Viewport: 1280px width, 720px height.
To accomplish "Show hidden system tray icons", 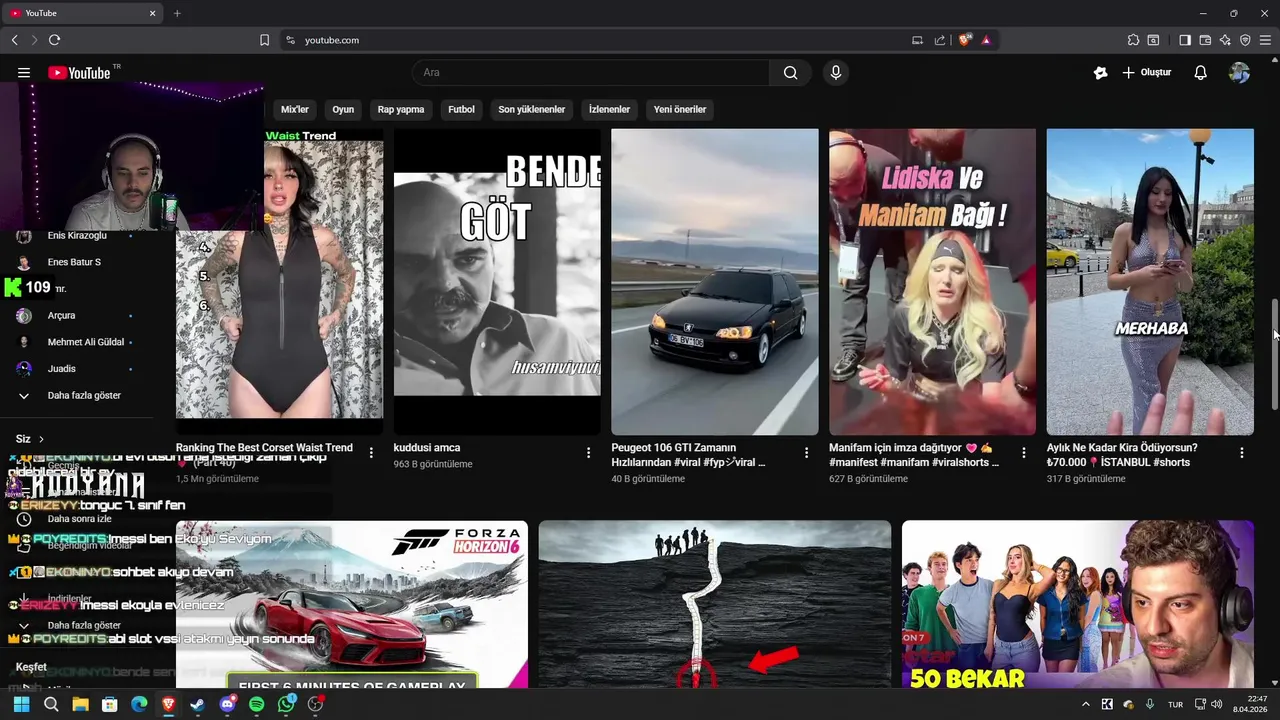I will 1086,704.
